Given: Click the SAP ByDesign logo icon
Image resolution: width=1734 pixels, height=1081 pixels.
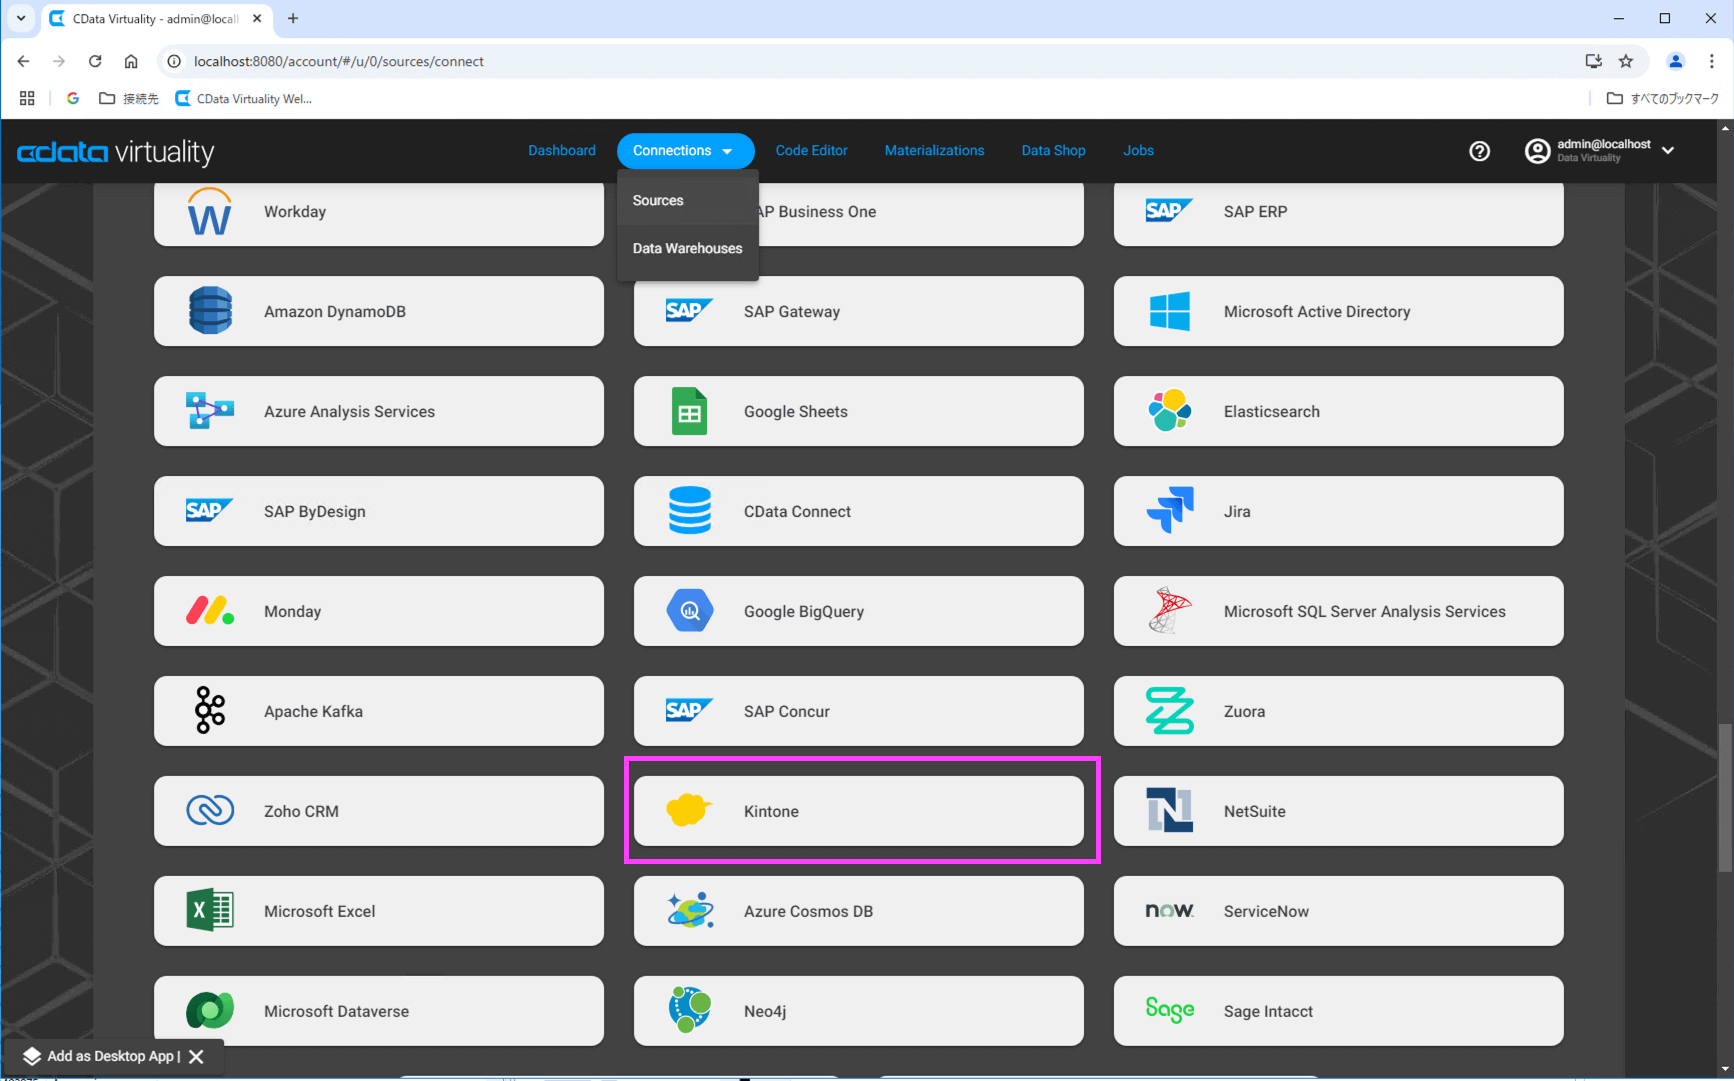Looking at the screenshot, I should pyautogui.click(x=210, y=510).
